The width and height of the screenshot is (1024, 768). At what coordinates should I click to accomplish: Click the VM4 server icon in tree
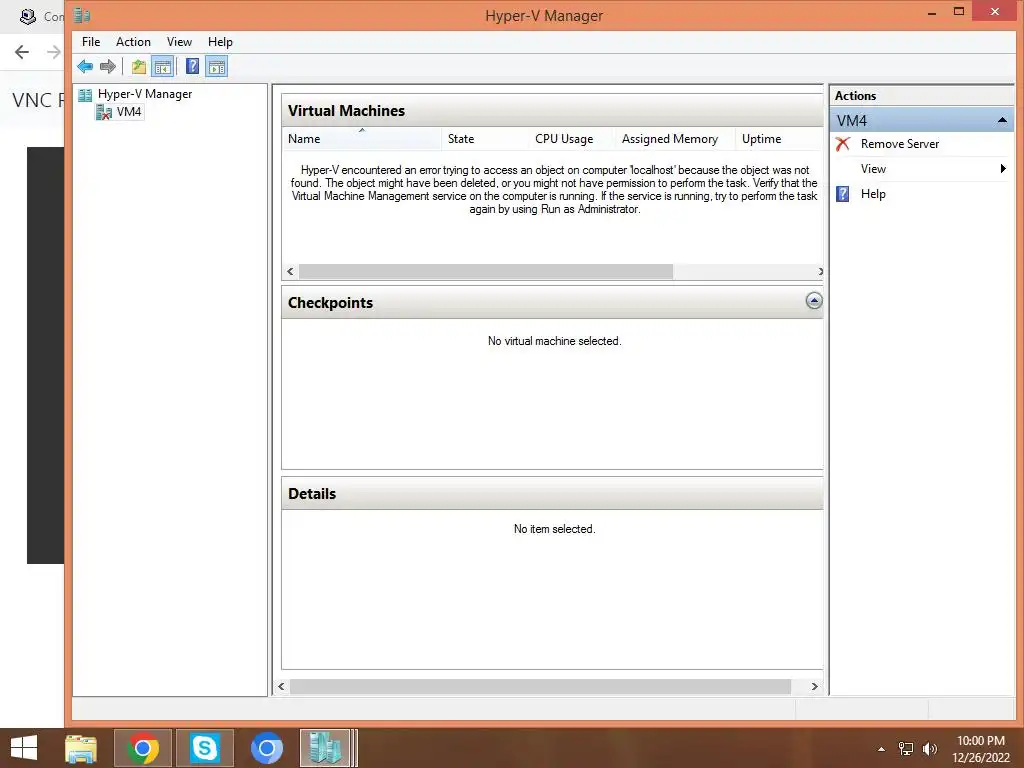[x=103, y=112]
